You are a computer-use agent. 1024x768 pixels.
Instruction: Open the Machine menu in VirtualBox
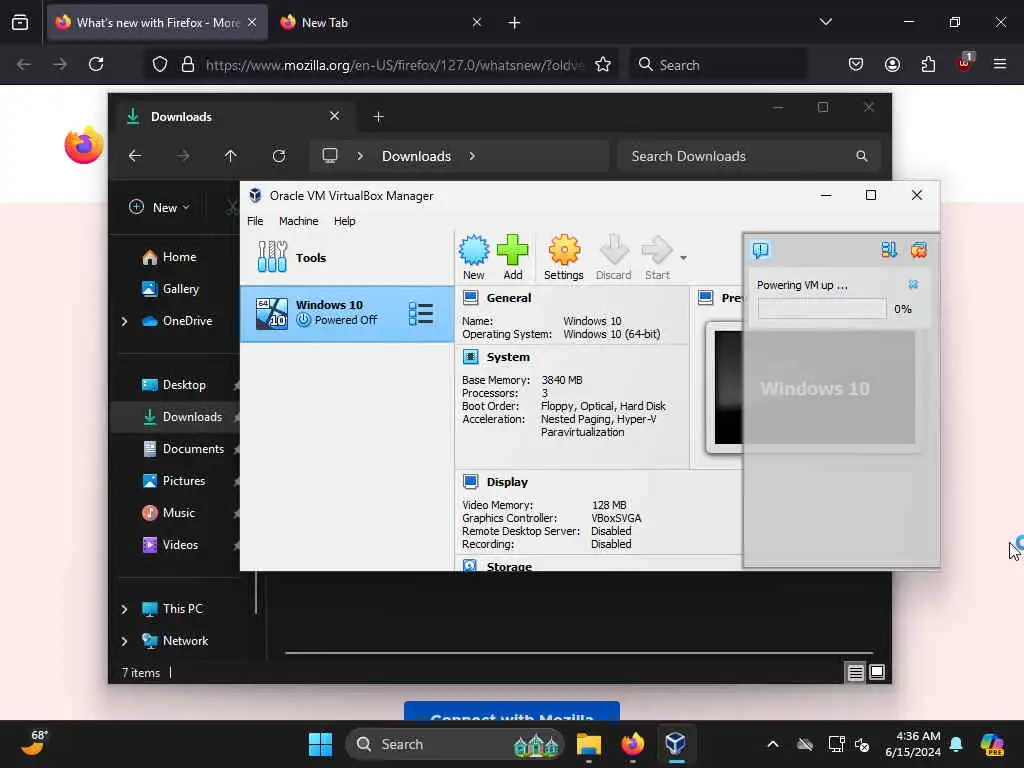[x=298, y=221]
